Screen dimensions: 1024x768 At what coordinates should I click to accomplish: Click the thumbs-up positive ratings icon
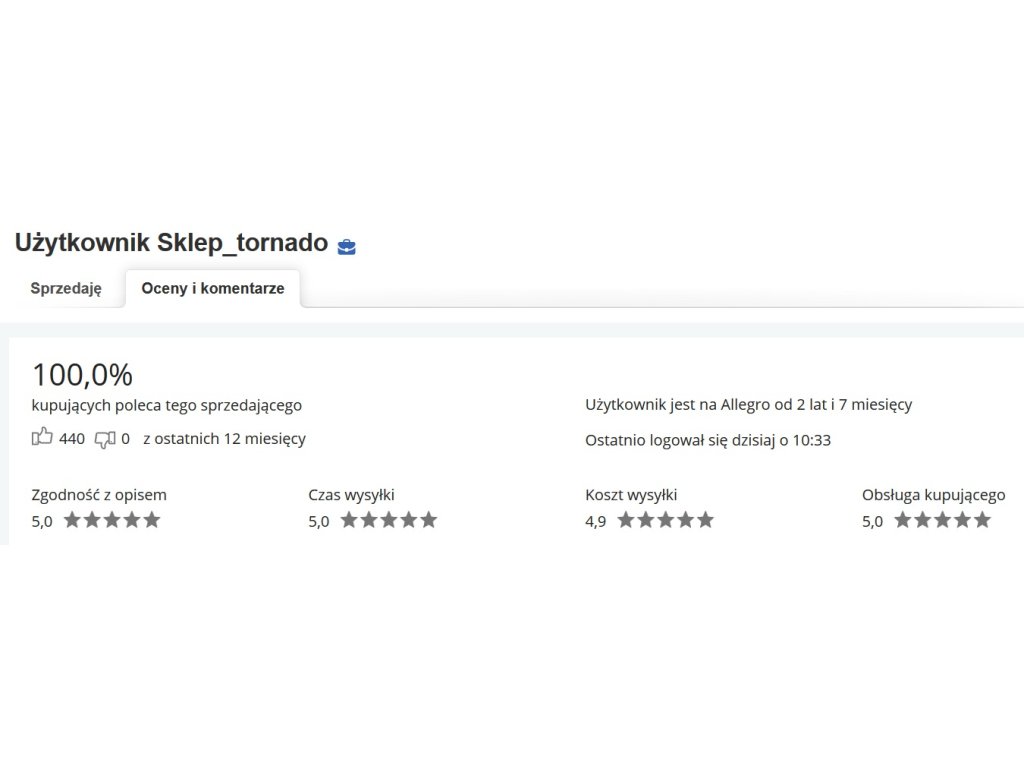click(42, 437)
